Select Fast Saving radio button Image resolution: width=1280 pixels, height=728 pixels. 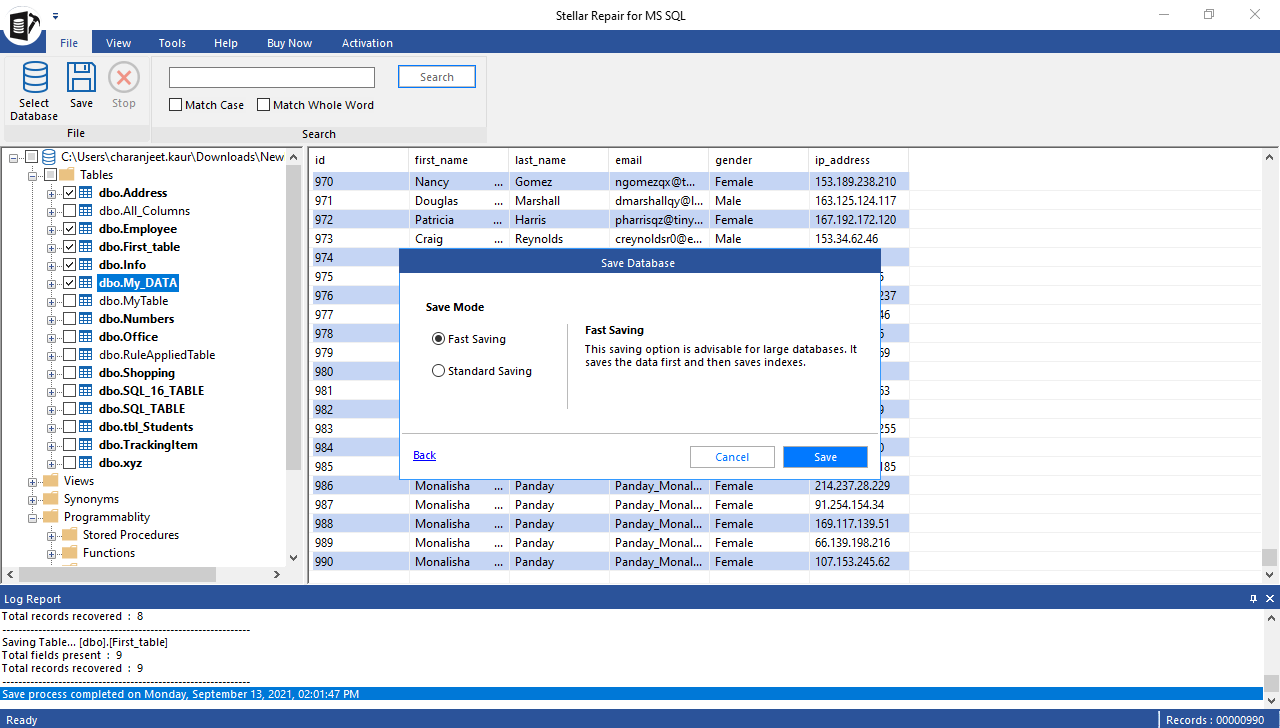click(438, 339)
